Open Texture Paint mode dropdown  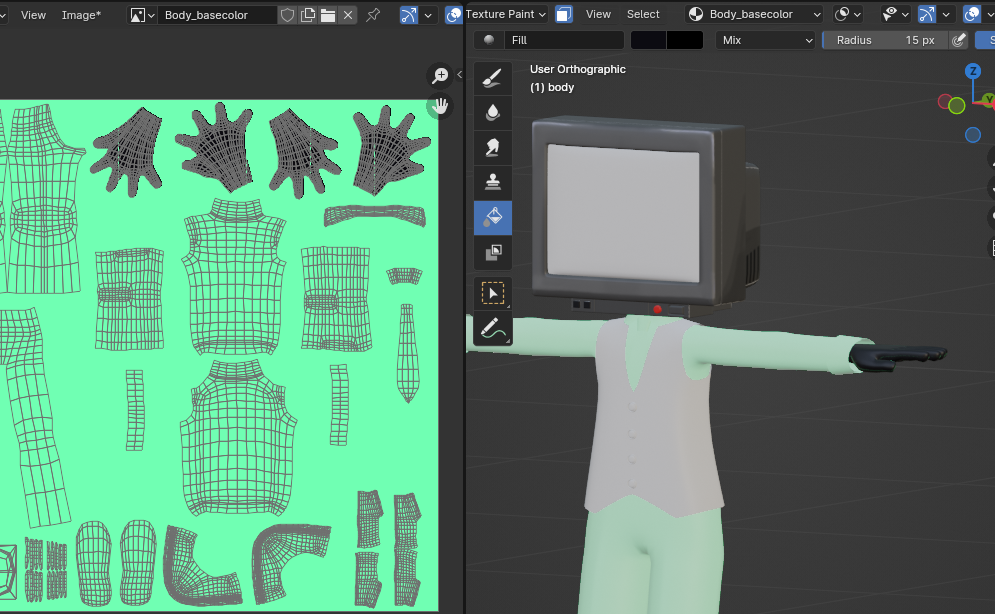[506, 14]
